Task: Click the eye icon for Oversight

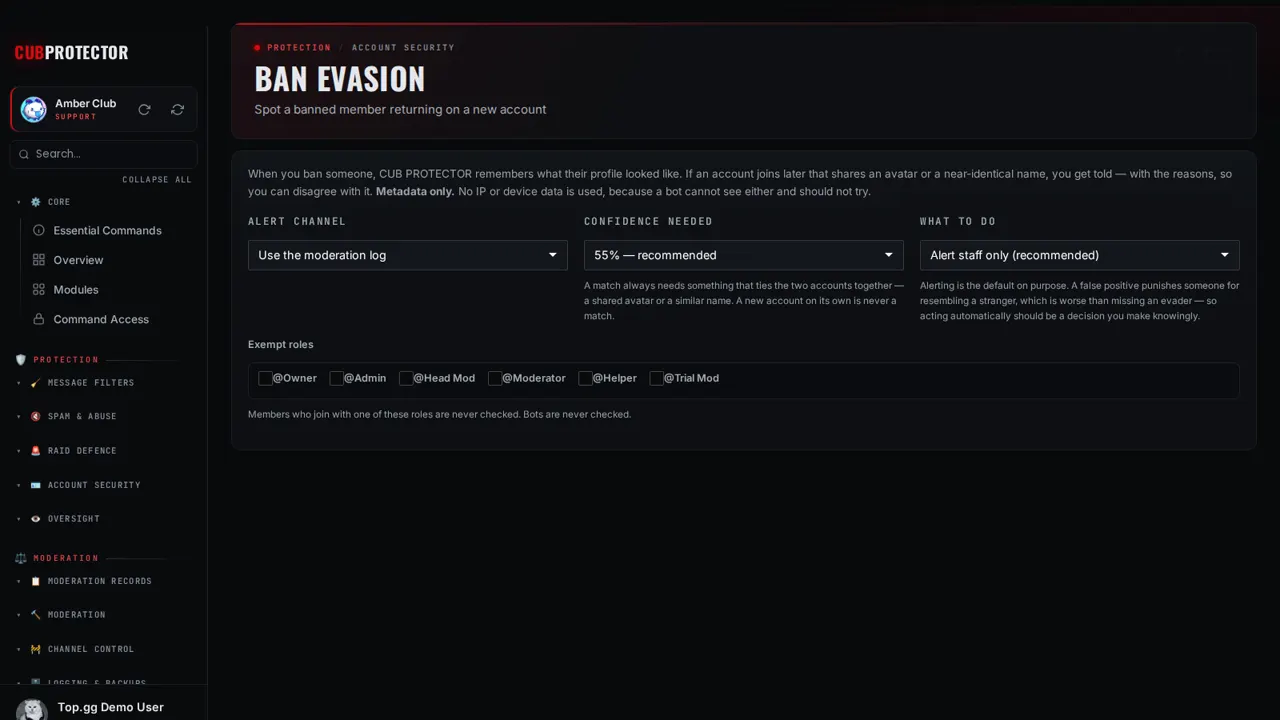Action: point(36,519)
